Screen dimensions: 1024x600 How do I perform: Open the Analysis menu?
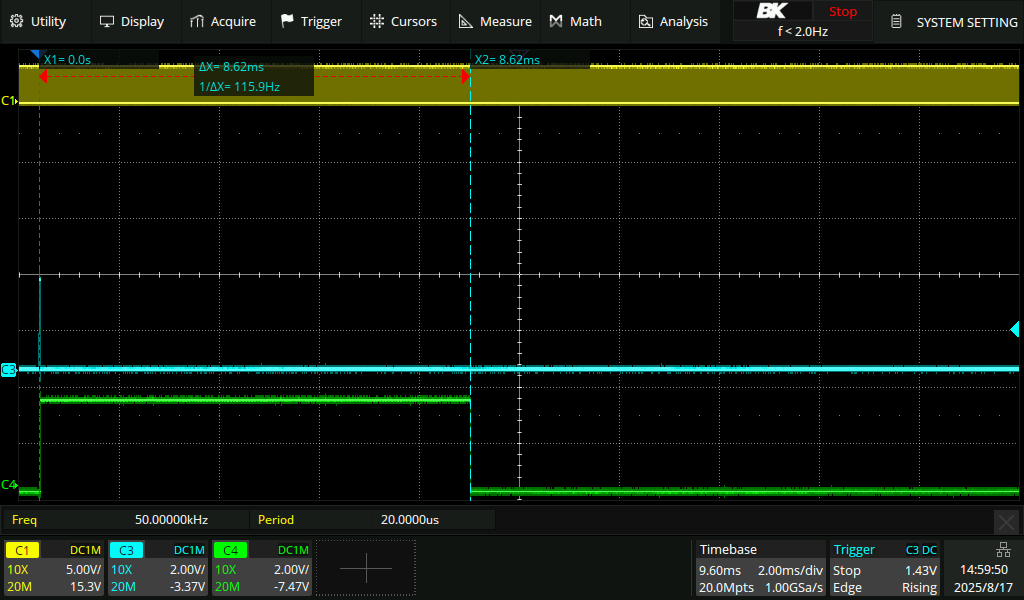(x=673, y=22)
